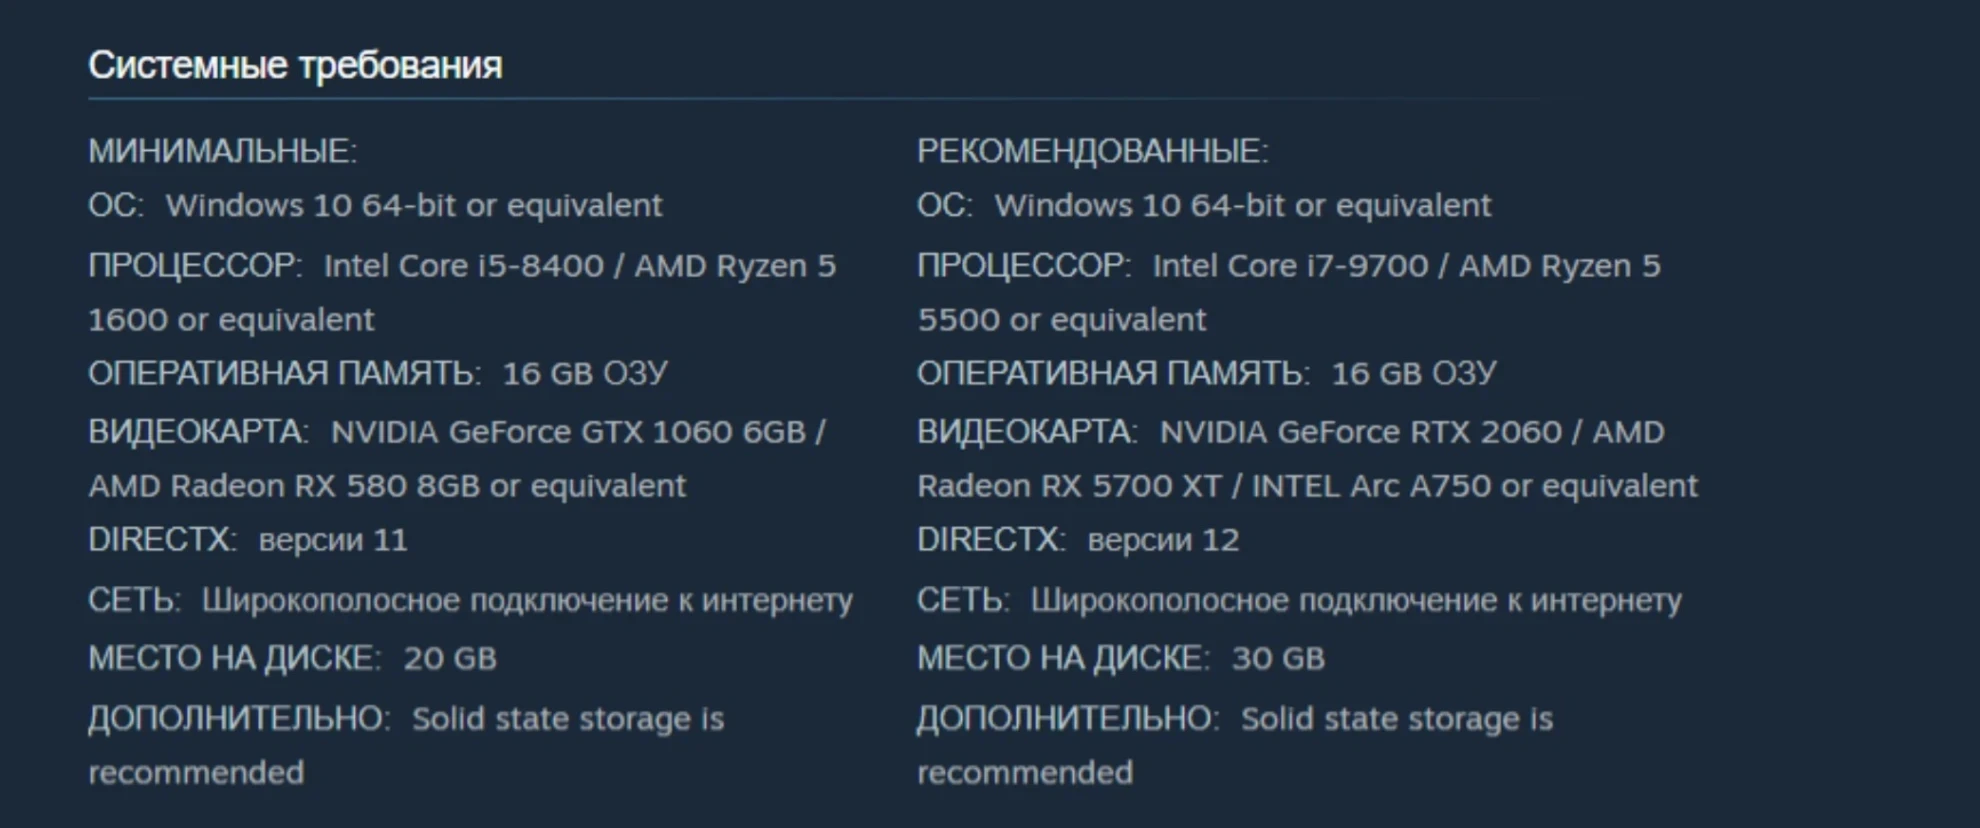This screenshot has width=1980, height=828.
Task: Click the recommended "16 GB ОЗУ" memory value
Action: pos(1414,374)
